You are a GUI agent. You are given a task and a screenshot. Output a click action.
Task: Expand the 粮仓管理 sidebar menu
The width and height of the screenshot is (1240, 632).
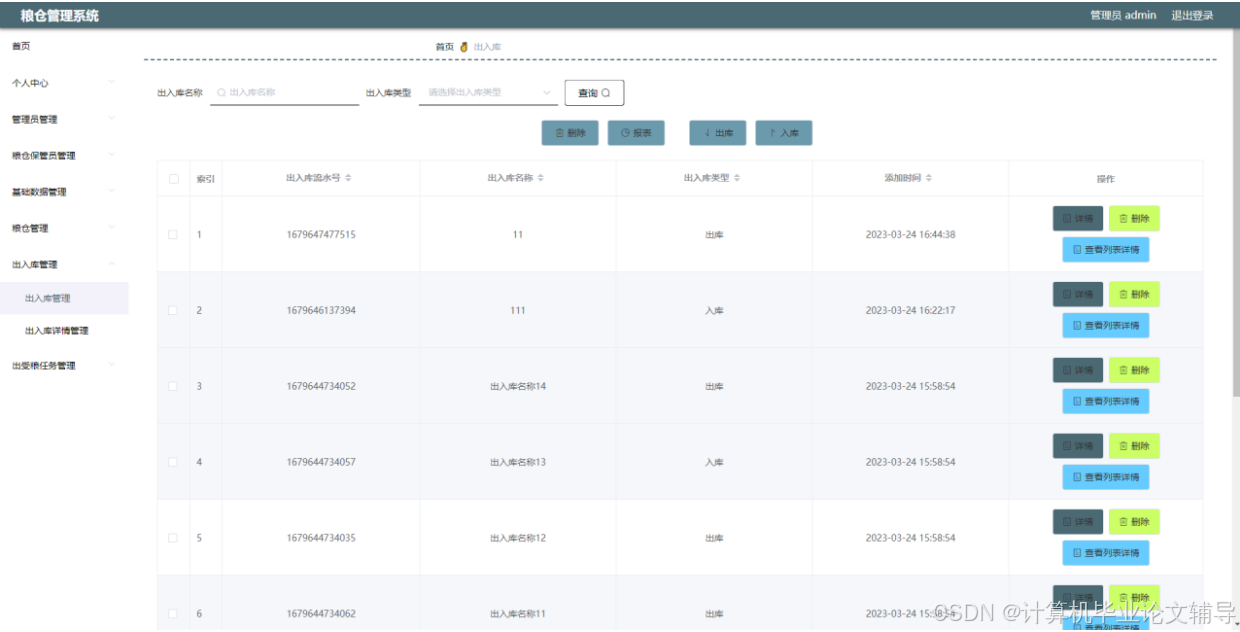click(x=64, y=228)
